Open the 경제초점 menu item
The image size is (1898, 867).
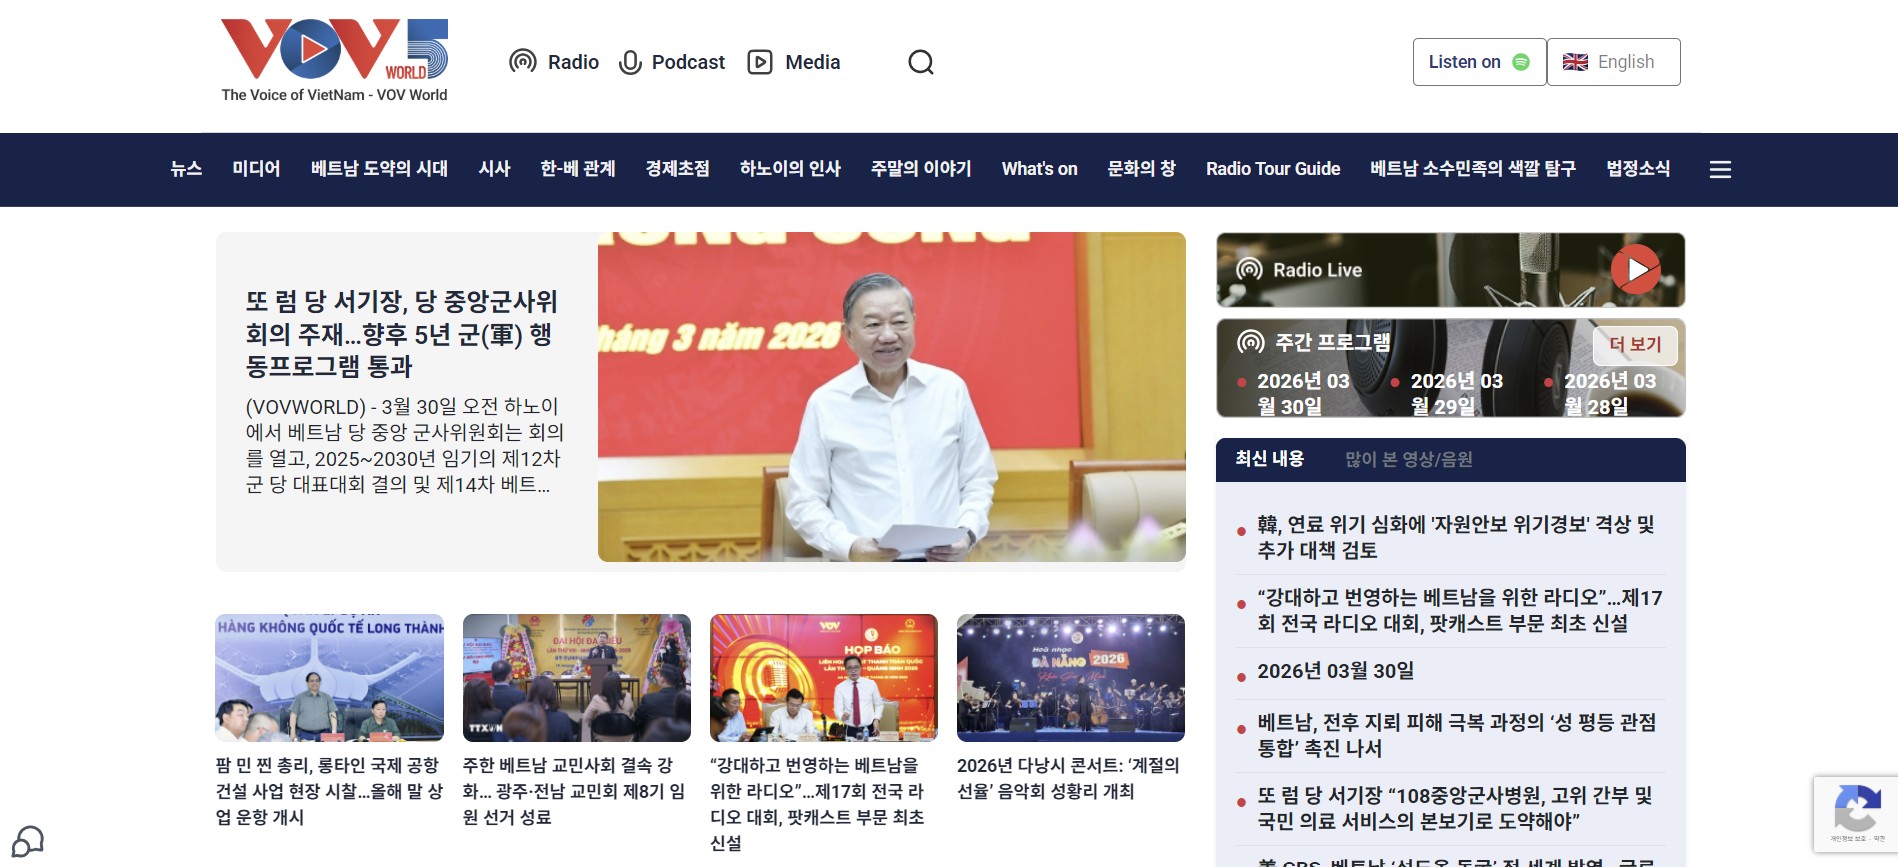[x=677, y=169]
